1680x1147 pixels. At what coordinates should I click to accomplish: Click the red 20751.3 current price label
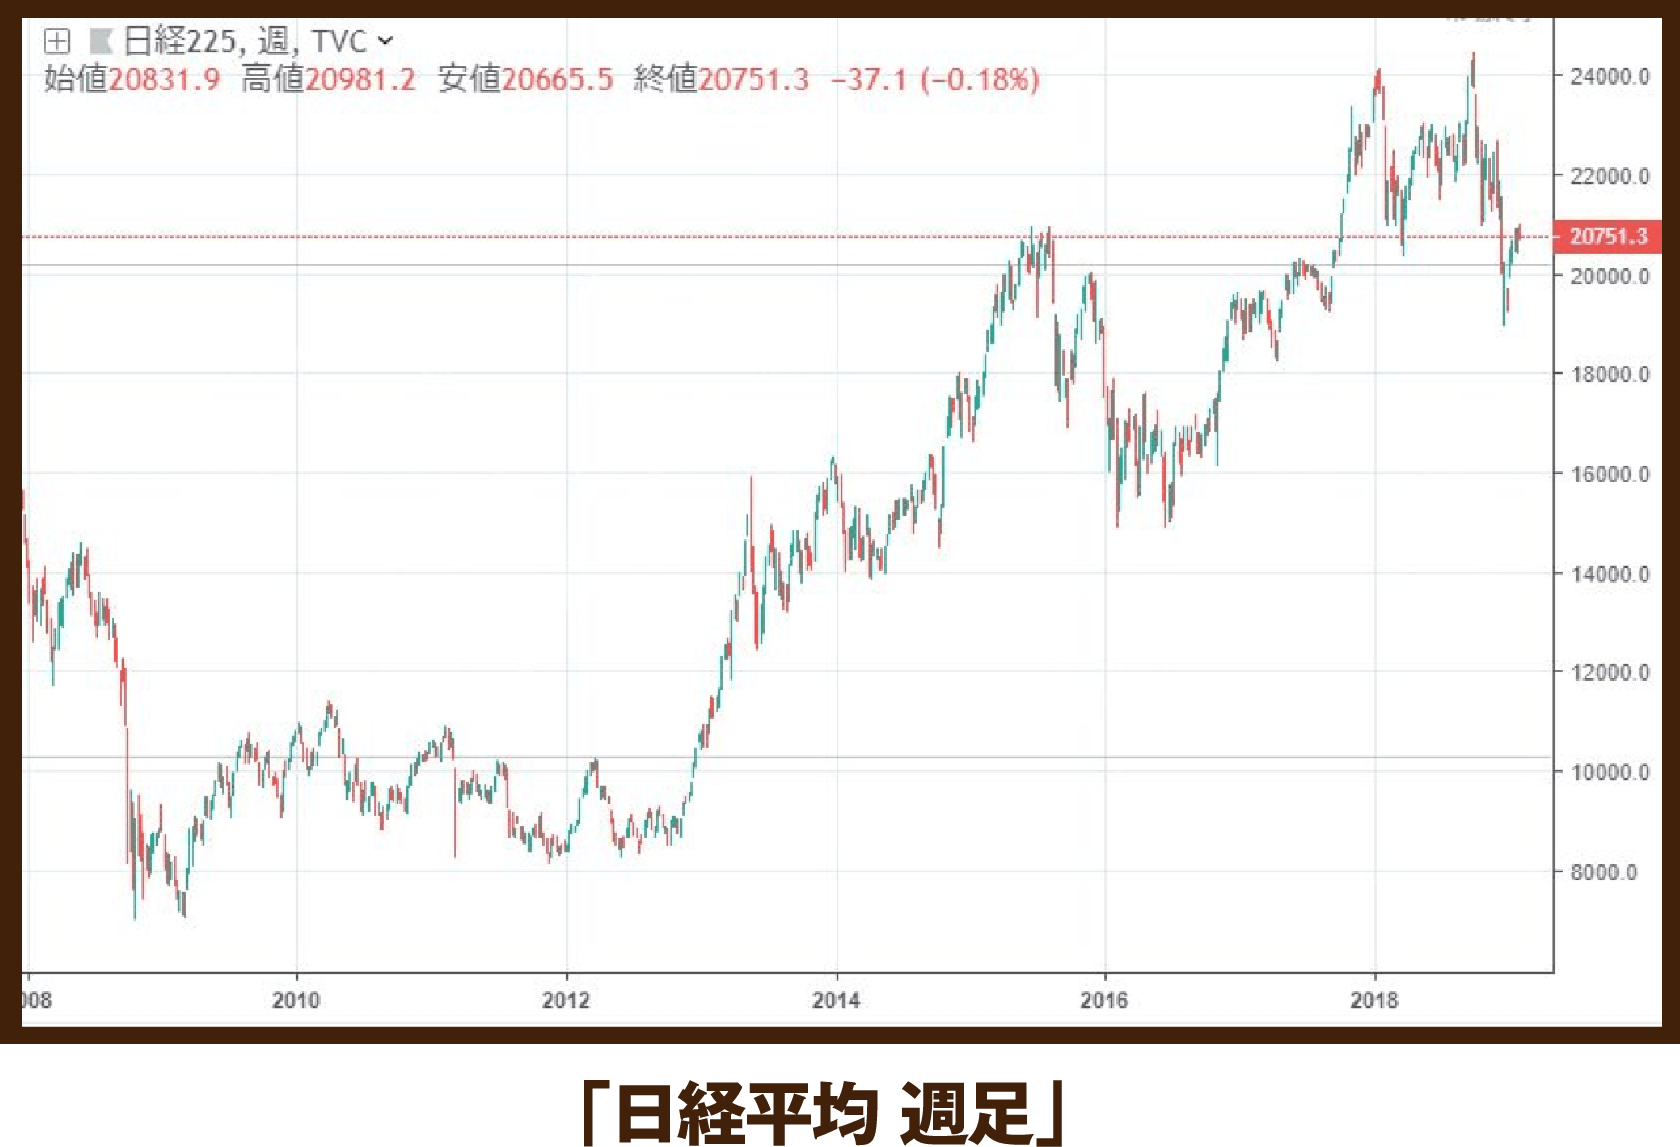coord(1607,236)
